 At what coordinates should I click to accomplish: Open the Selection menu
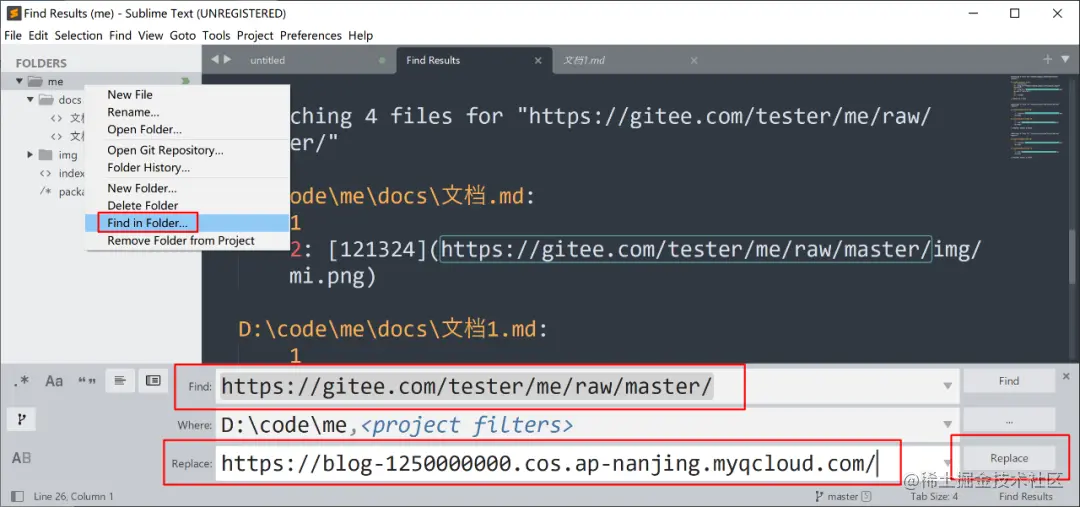pos(79,36)
